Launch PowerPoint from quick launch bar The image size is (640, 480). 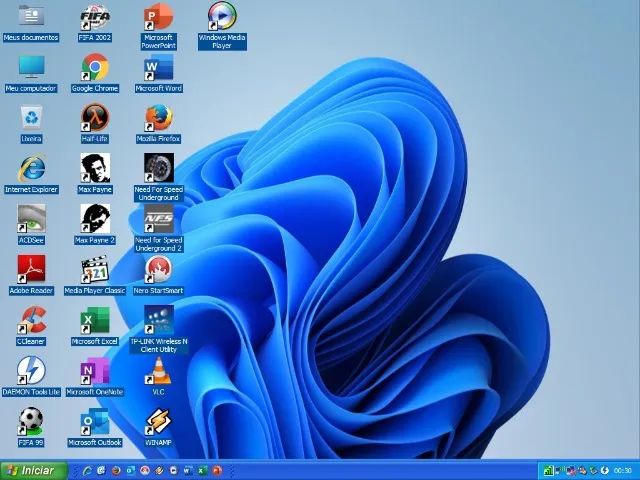[217, 471]
